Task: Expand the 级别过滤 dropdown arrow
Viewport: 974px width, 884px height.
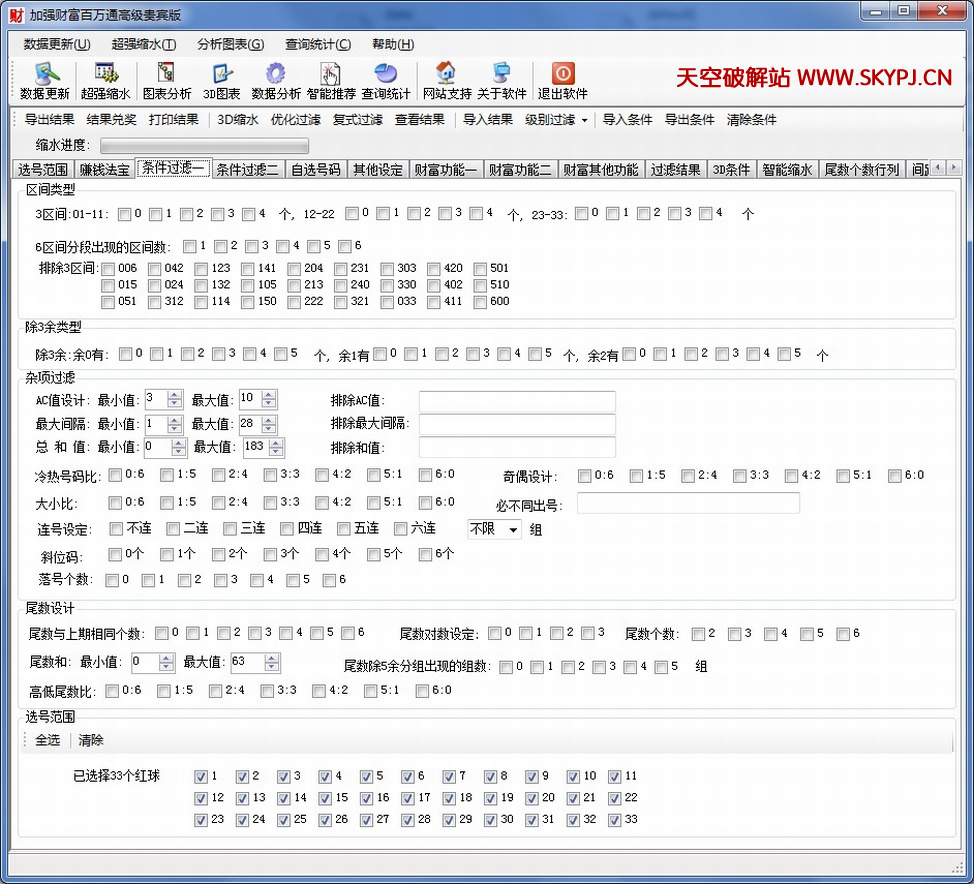Action: 583,120
